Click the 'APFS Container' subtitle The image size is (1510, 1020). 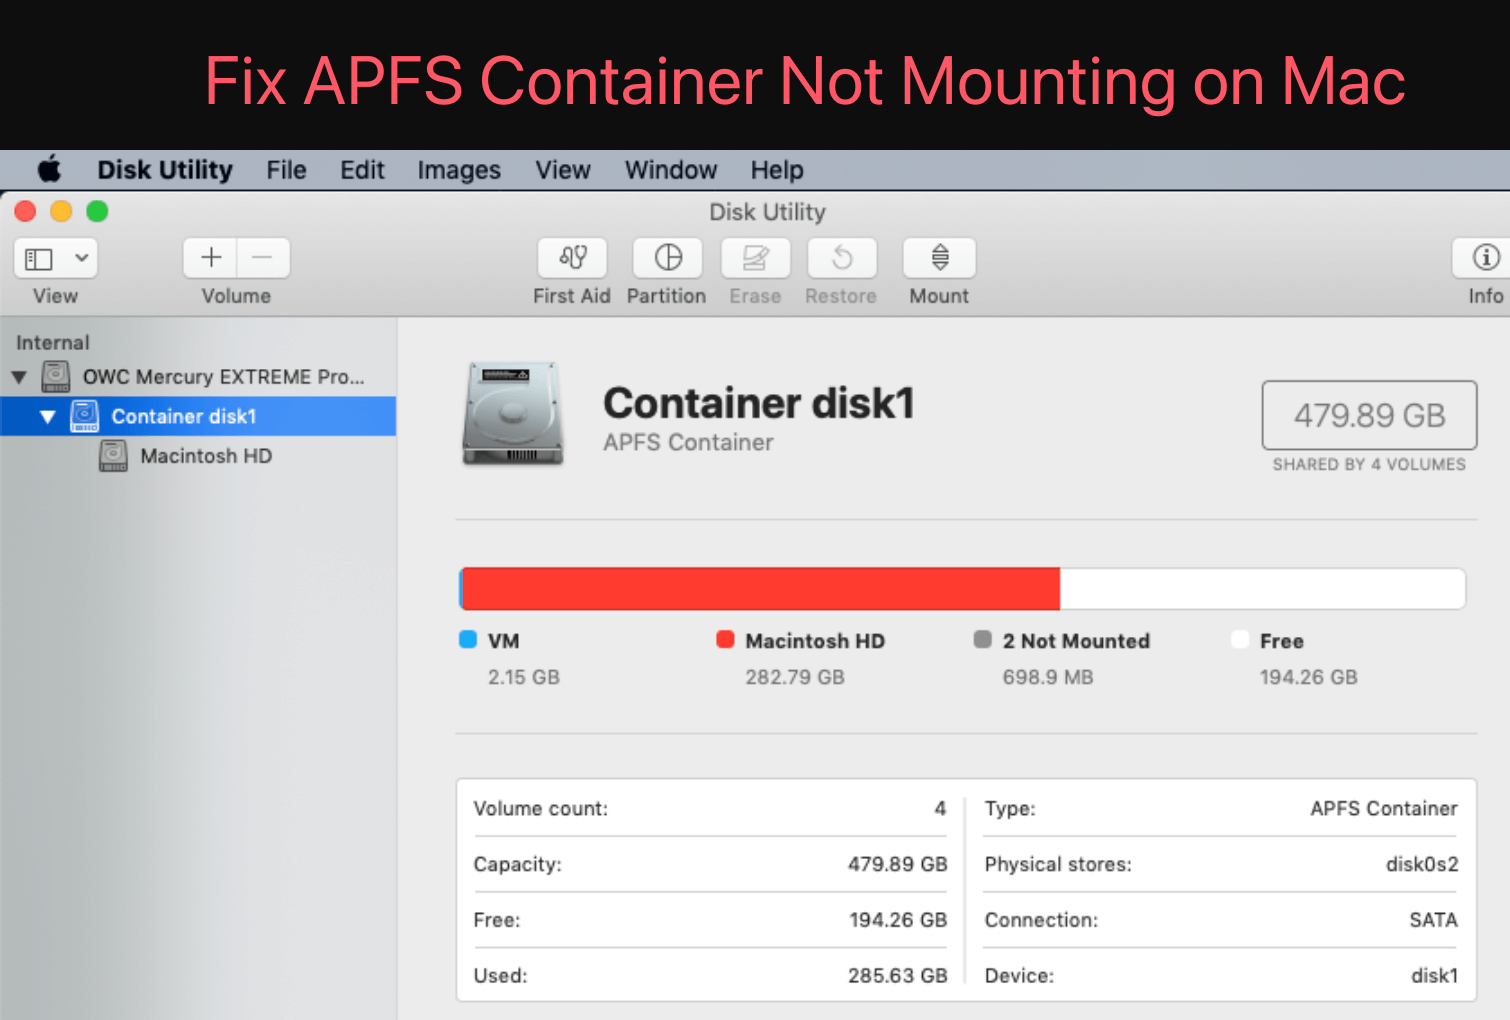click(x=688, y=443)
